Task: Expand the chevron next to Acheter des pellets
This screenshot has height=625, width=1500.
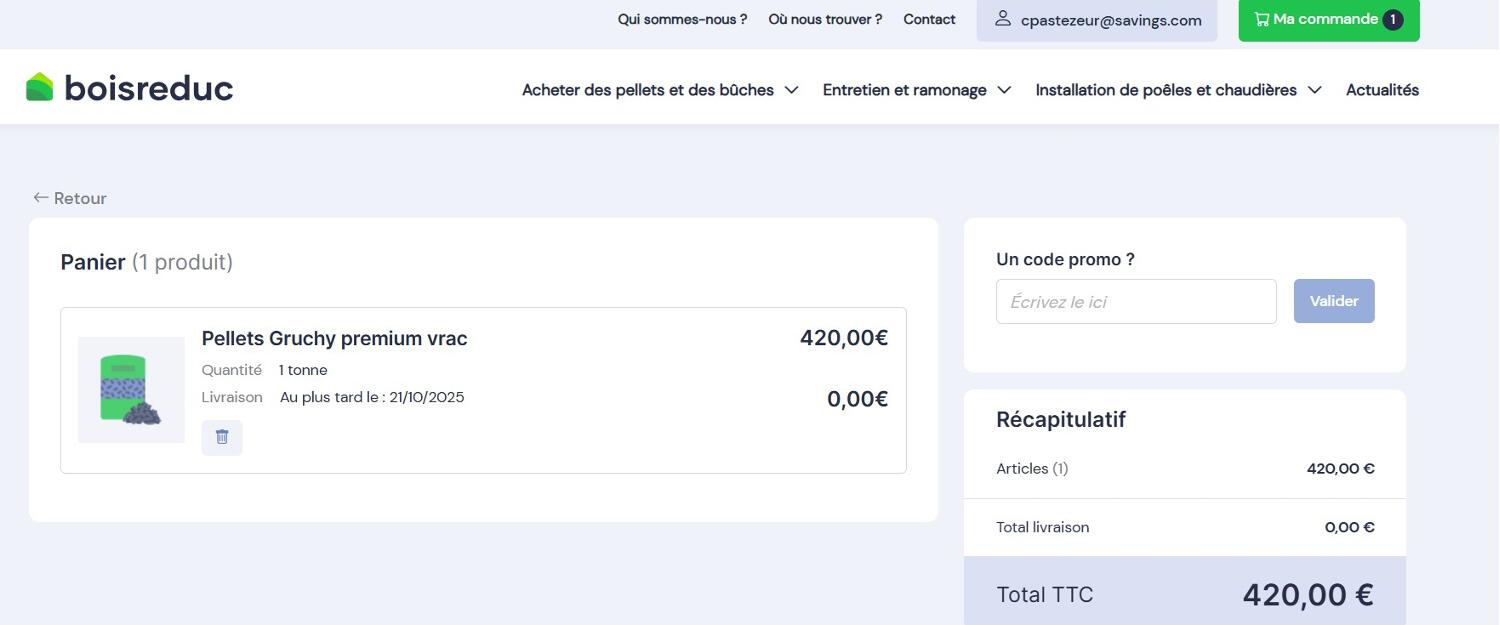Action: pos(791,90)
